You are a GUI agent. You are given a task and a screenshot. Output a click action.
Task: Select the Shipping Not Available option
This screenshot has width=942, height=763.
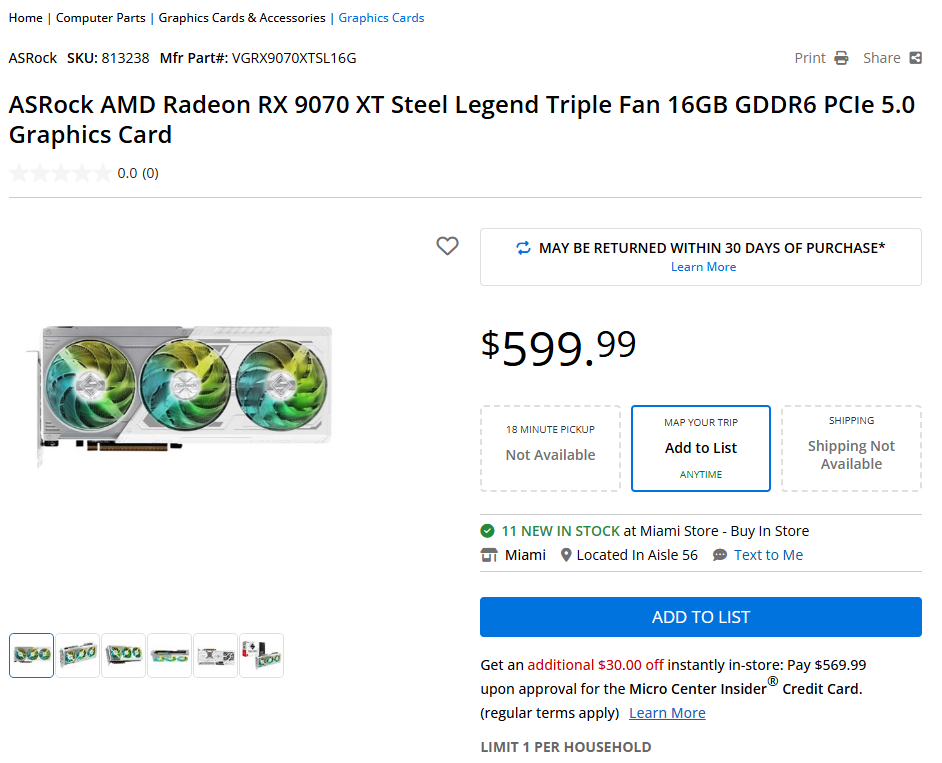[x=851, y=448]
